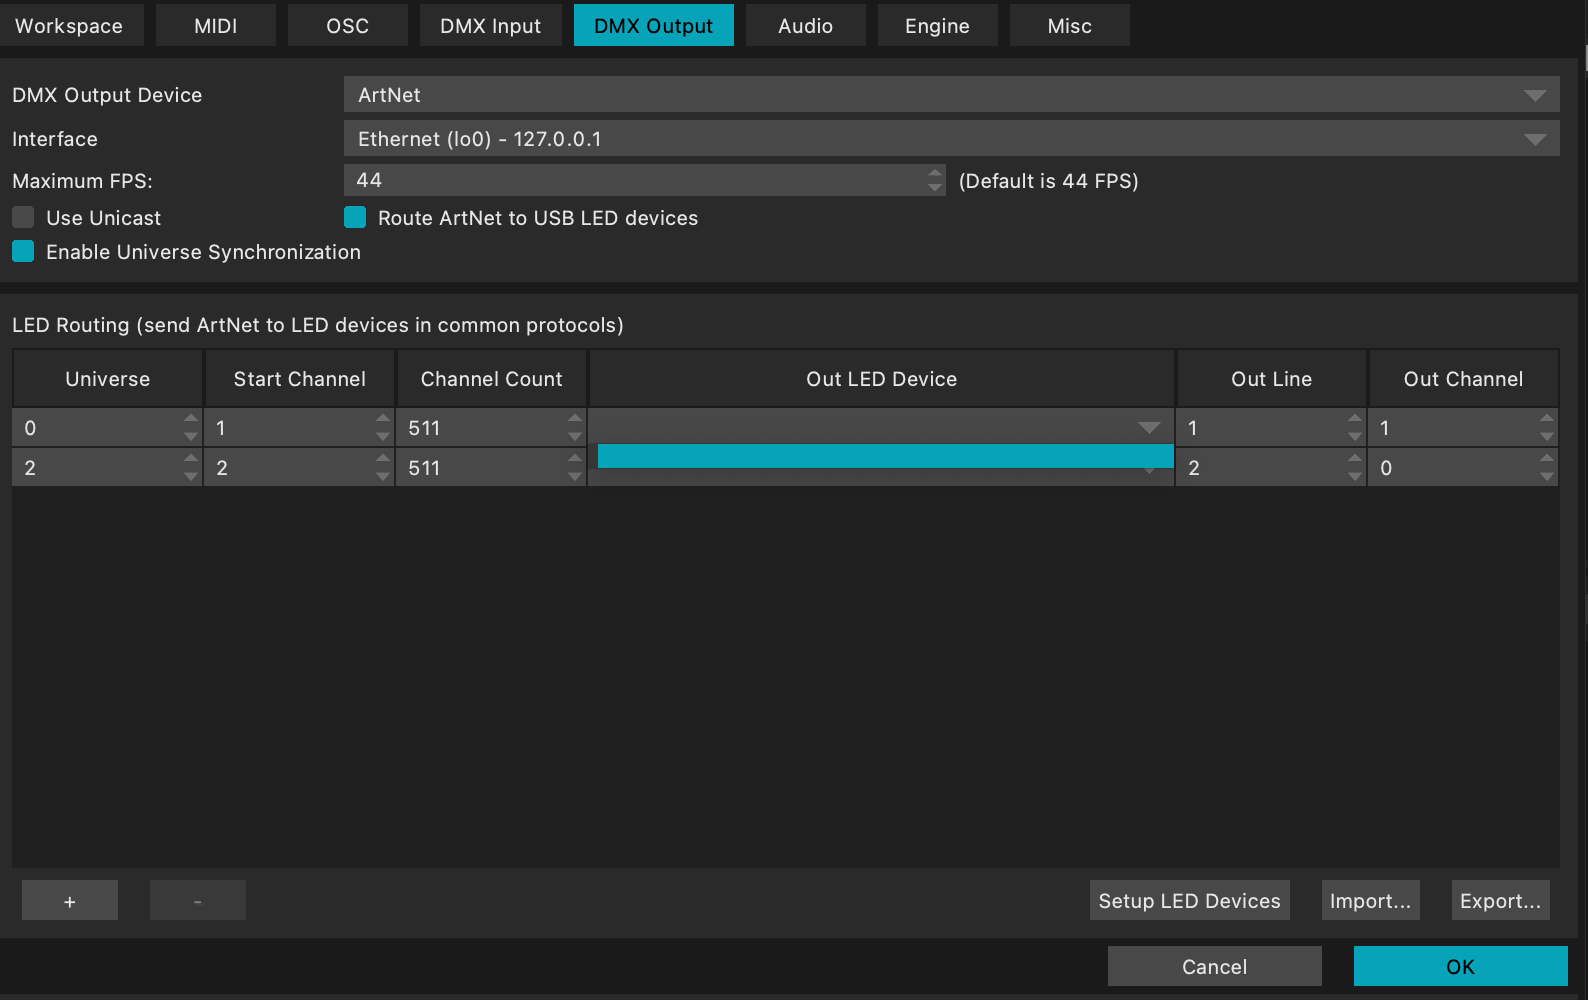
Task: Switch to the Misc tab
Action: 1069,25
